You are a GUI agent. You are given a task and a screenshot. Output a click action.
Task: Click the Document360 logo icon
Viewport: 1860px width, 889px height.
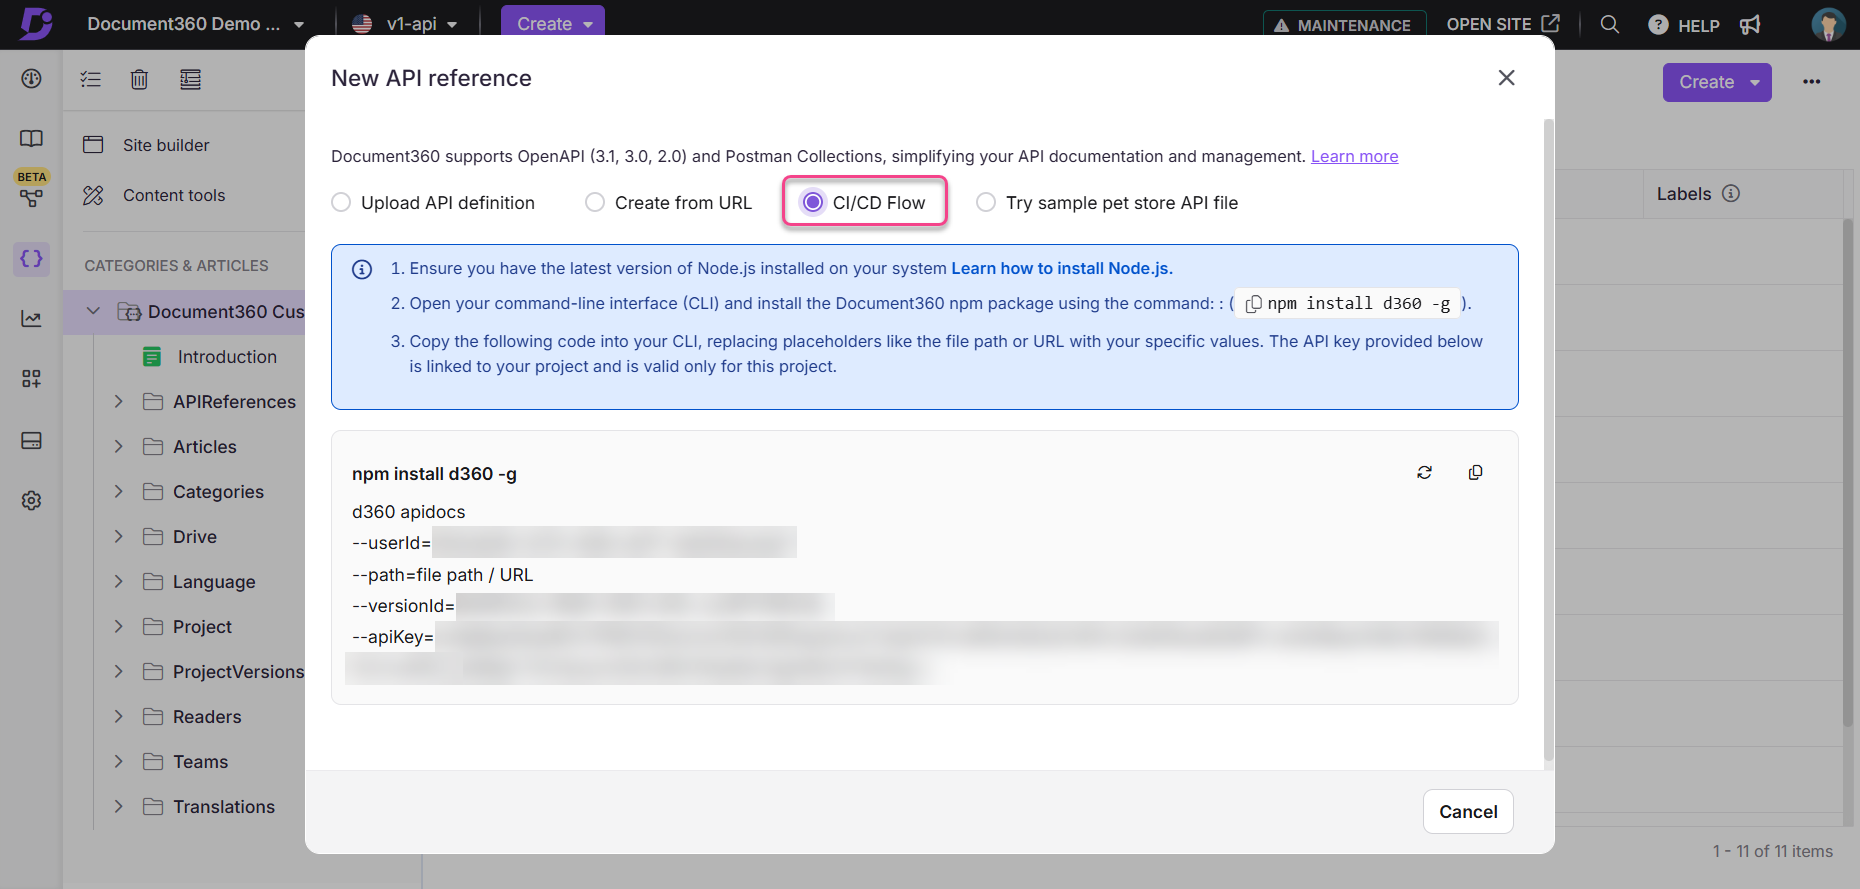(36, 23)
